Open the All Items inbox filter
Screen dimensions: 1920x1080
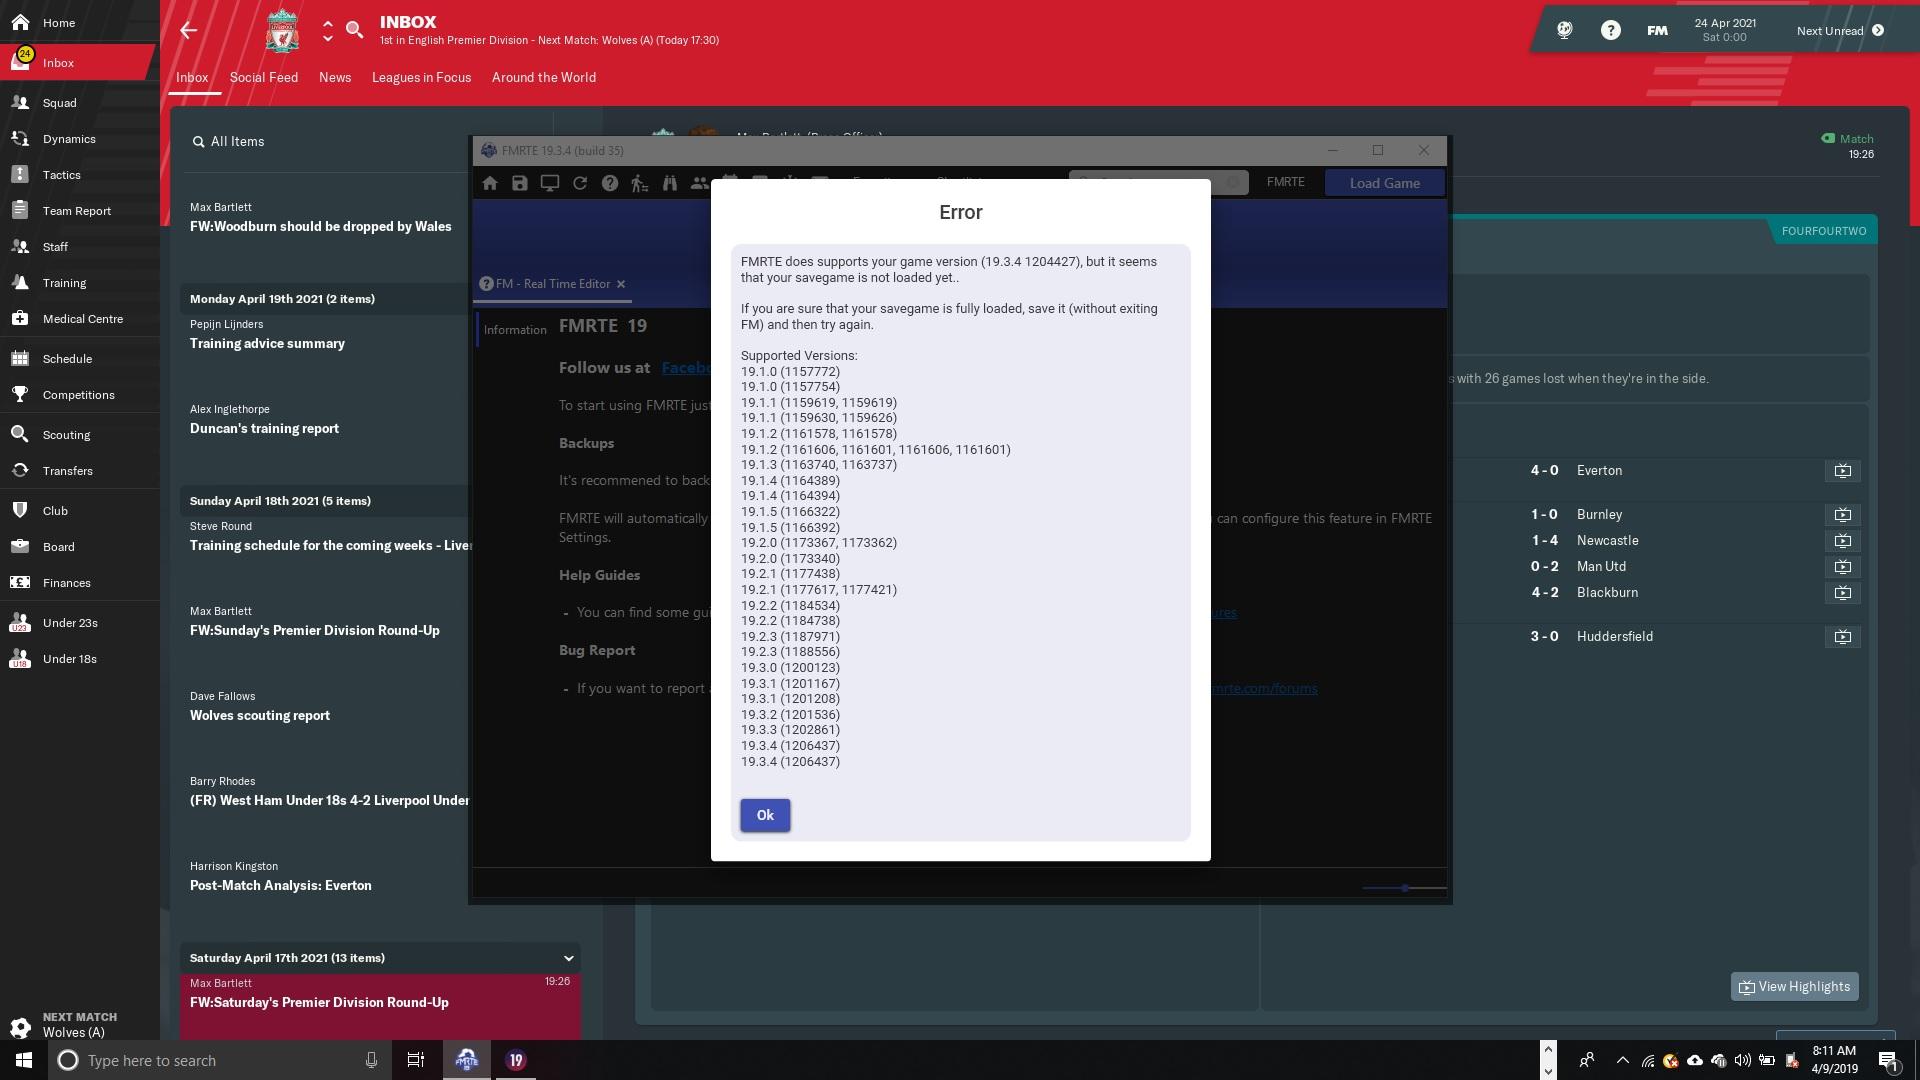(x=228, y=141)
